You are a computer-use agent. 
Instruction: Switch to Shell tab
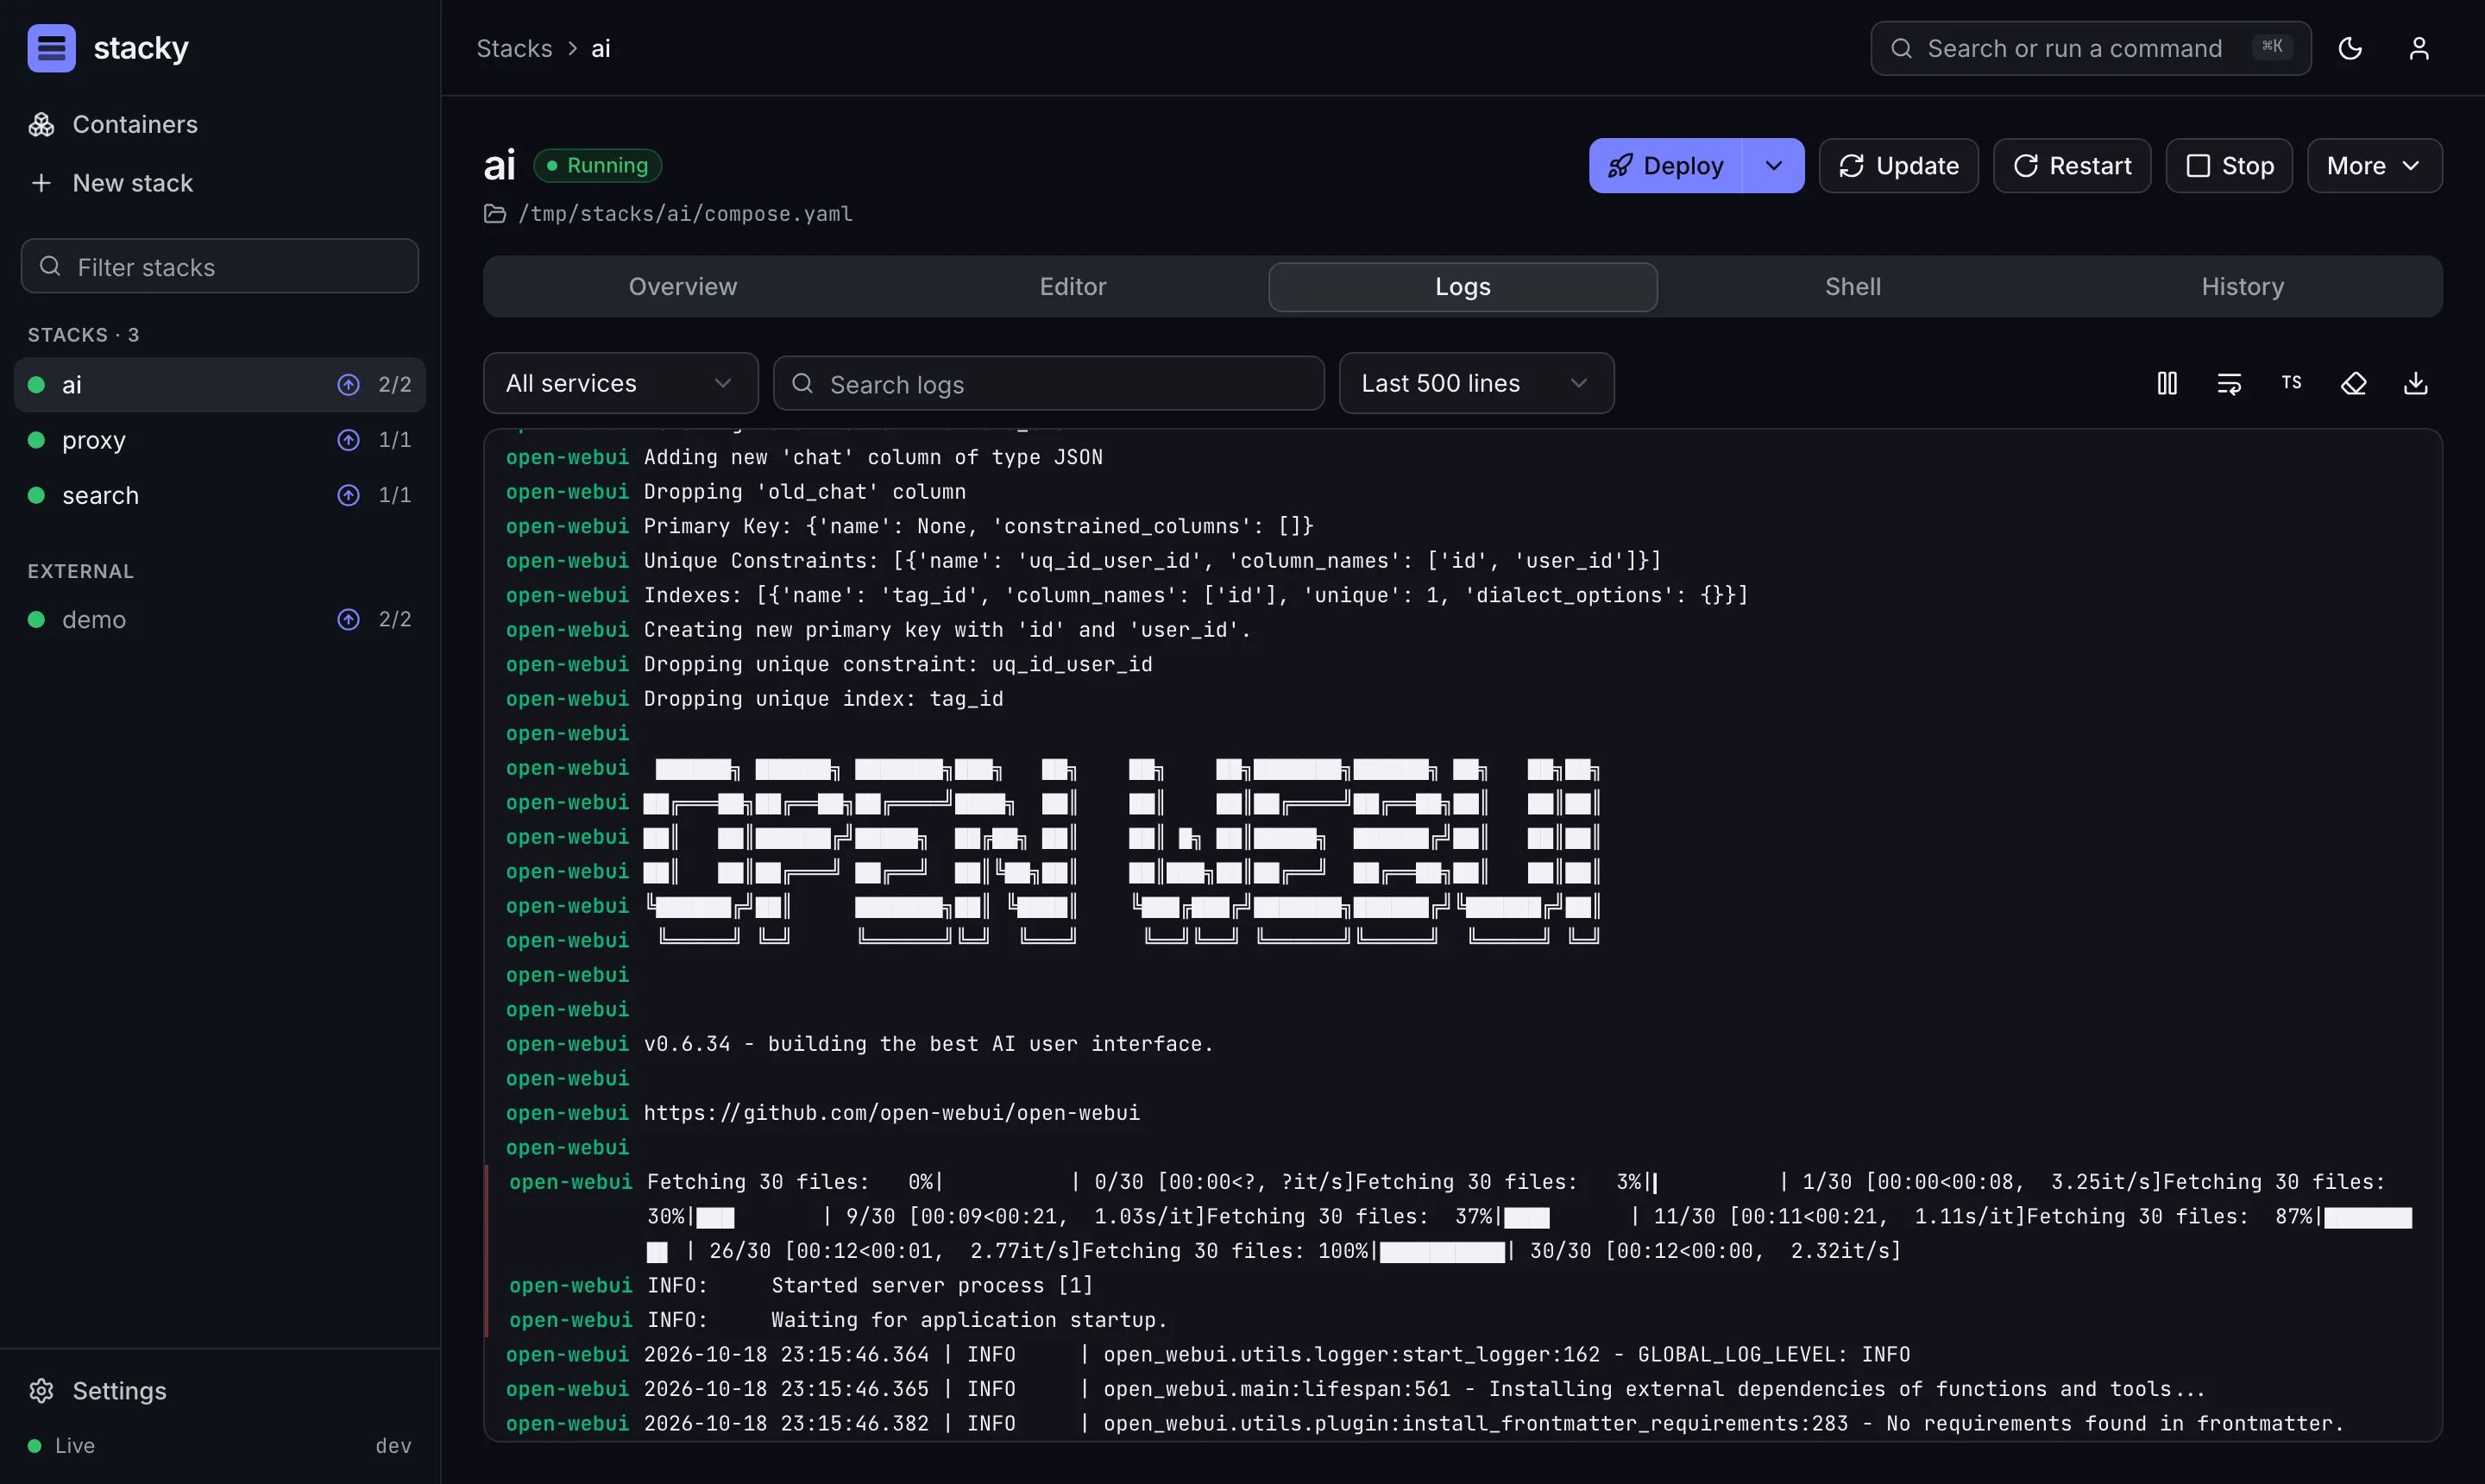click(1853, 287)
